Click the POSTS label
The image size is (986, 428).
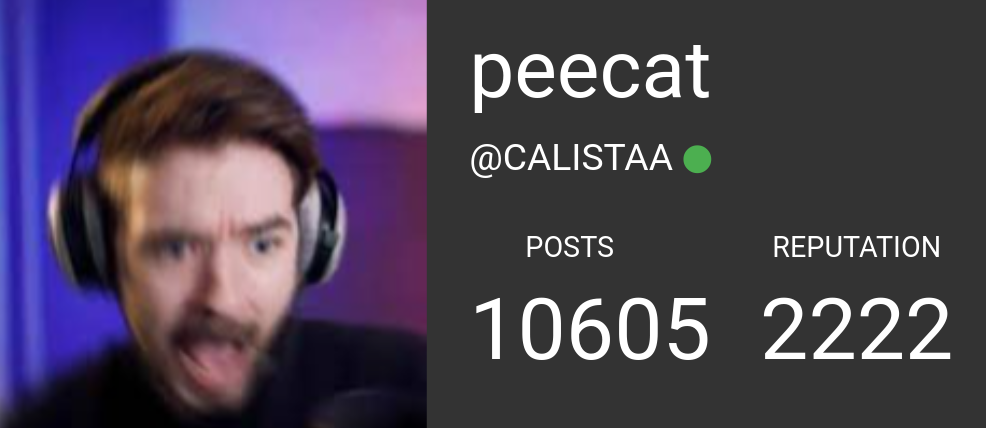tap(569, 247)
